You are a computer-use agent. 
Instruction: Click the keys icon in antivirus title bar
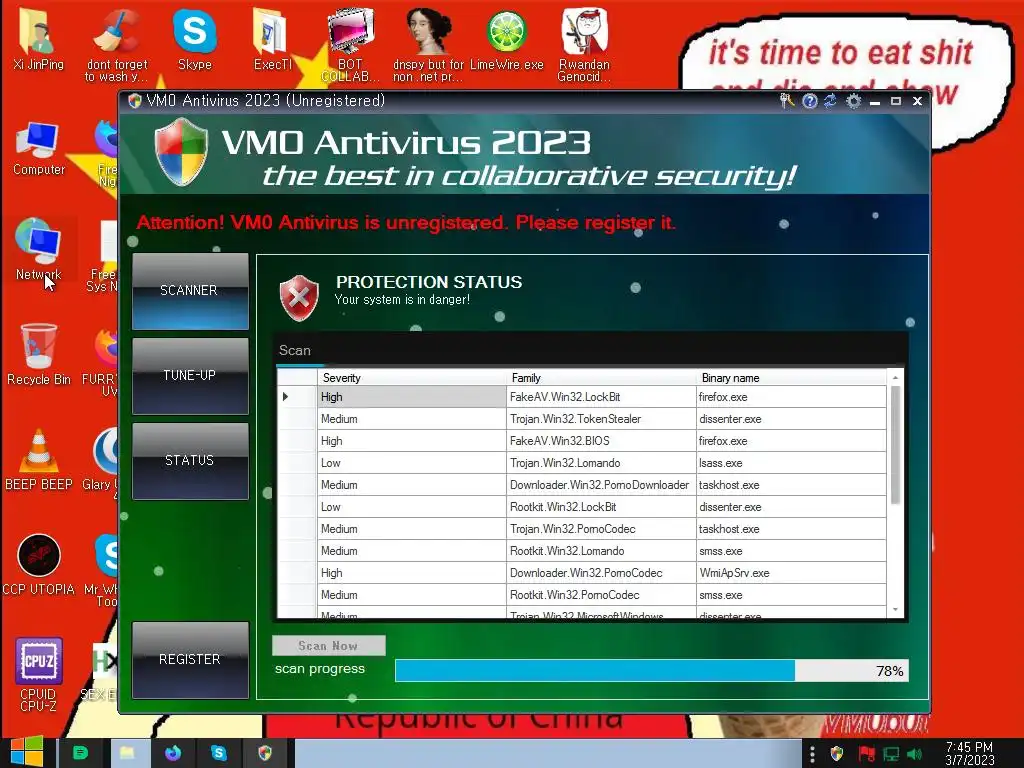pyautogui.click(x=787, y=101)
